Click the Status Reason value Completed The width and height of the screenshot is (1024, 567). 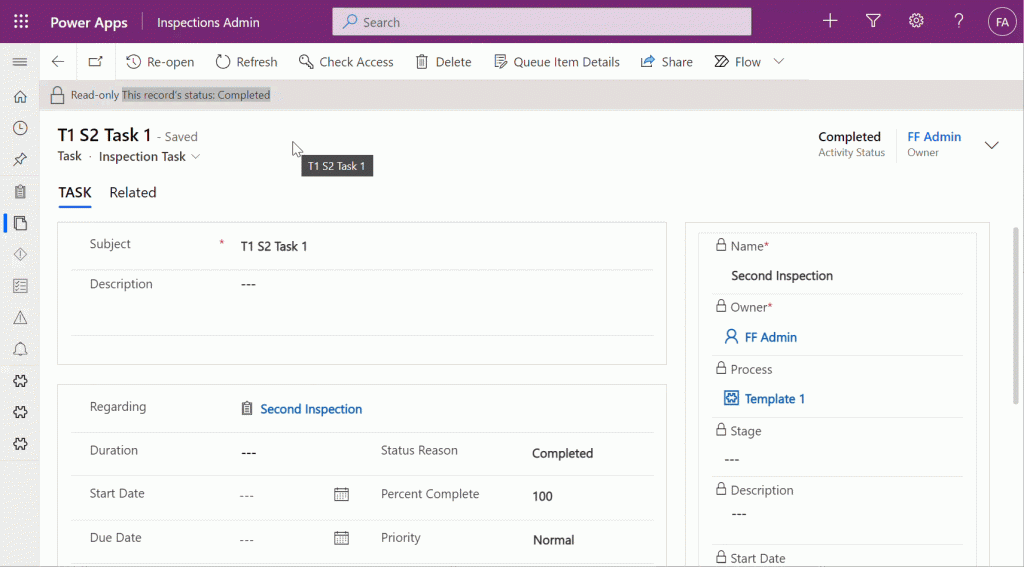pyautogui.click(x=562, y=453)
